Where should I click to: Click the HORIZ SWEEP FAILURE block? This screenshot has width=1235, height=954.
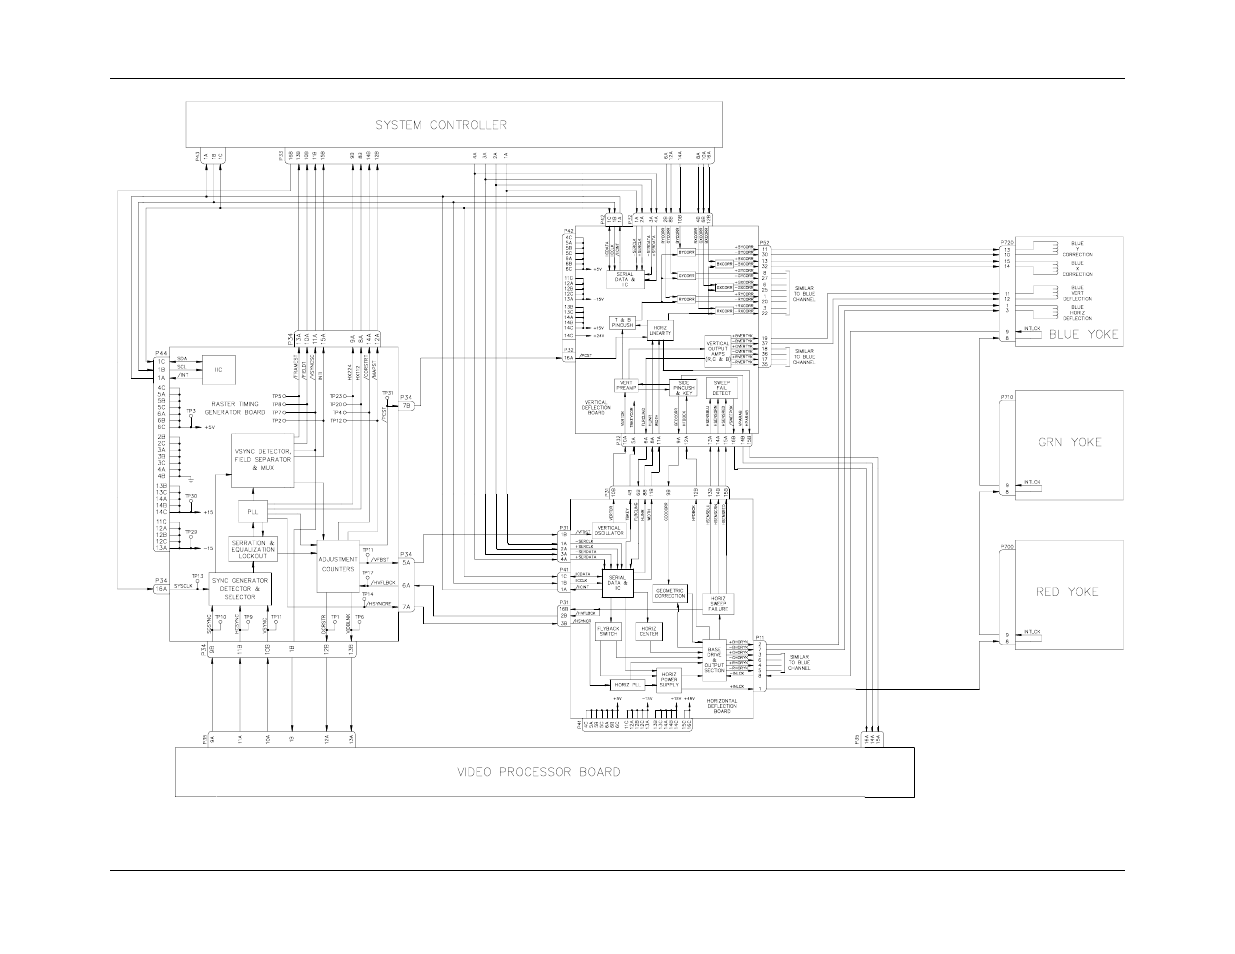[718, 604]
